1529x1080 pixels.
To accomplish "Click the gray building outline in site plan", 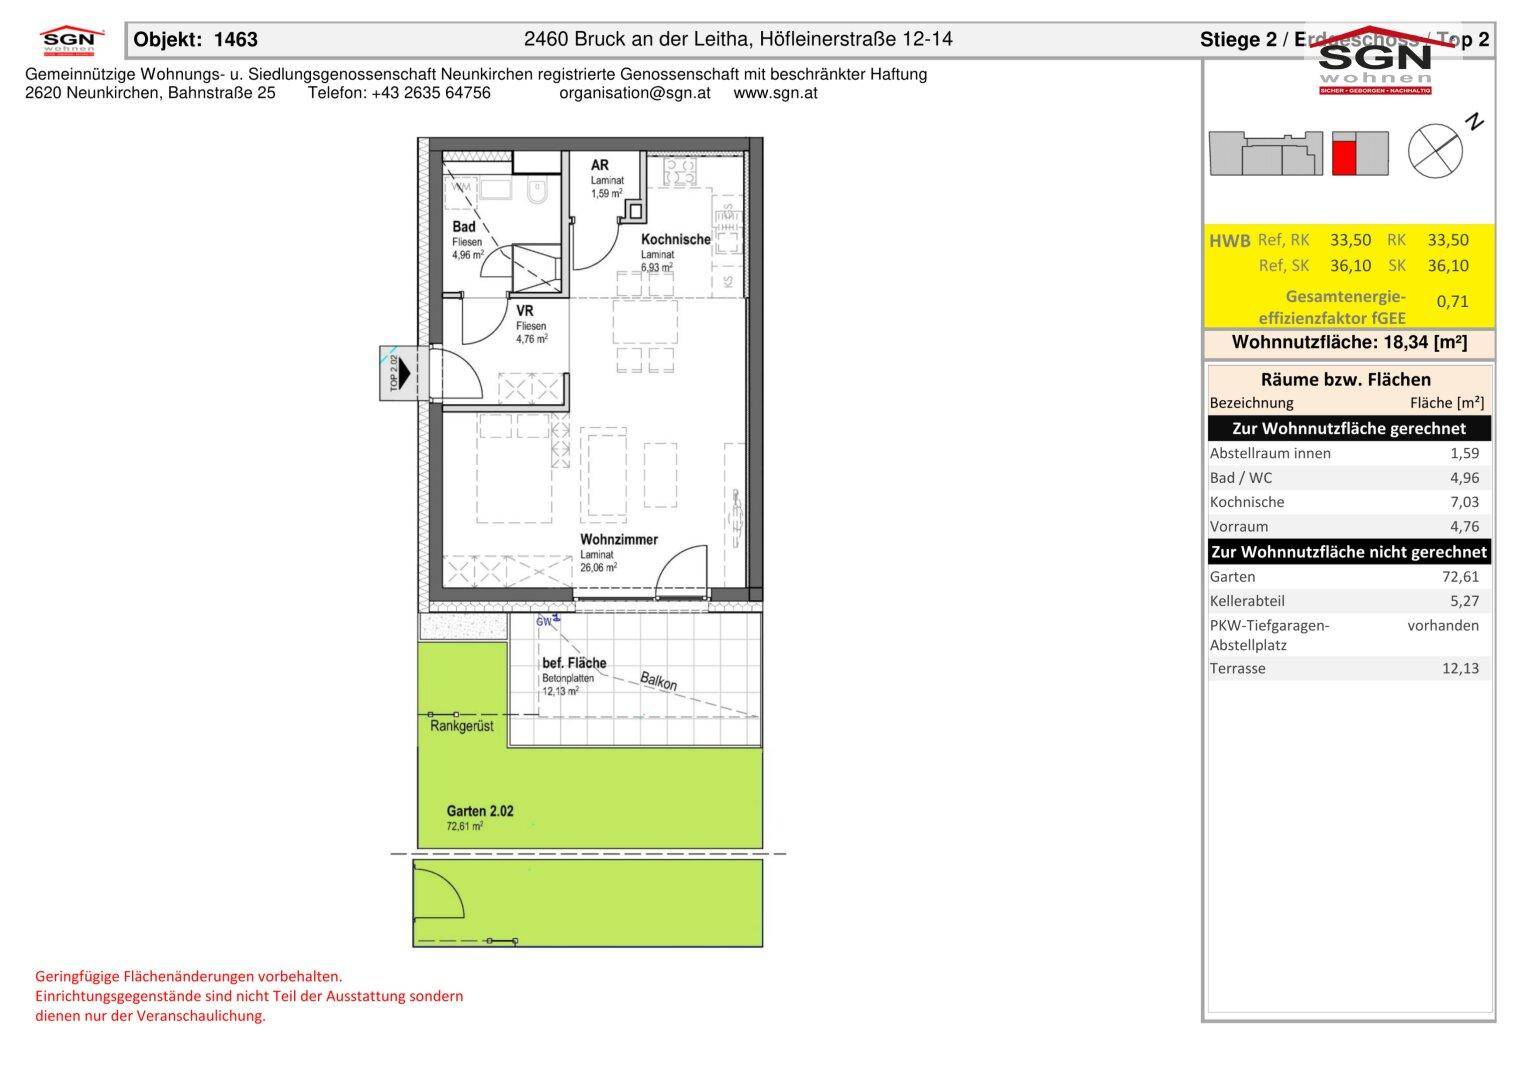I will coord(1266,153).
